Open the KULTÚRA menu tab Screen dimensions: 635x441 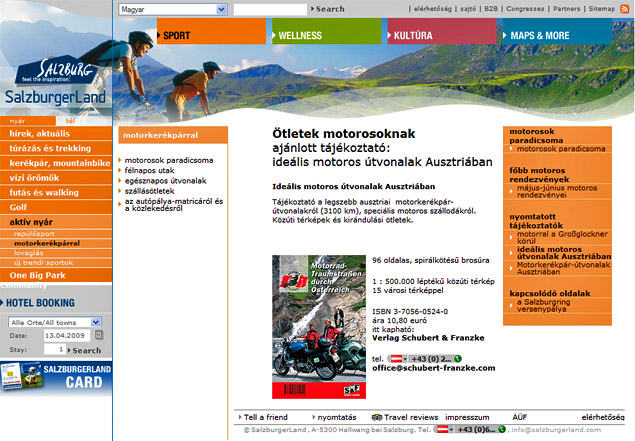(x=442, y=31)
